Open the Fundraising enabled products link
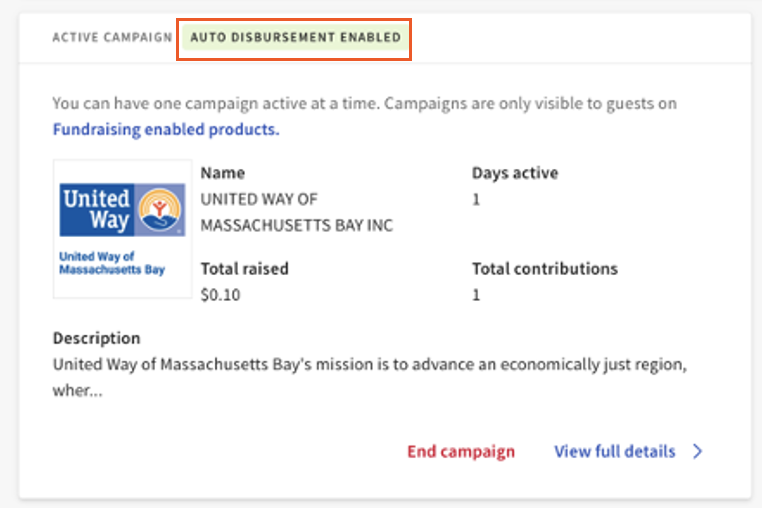The width and height of the screenshot is (762, 508). 166,130
